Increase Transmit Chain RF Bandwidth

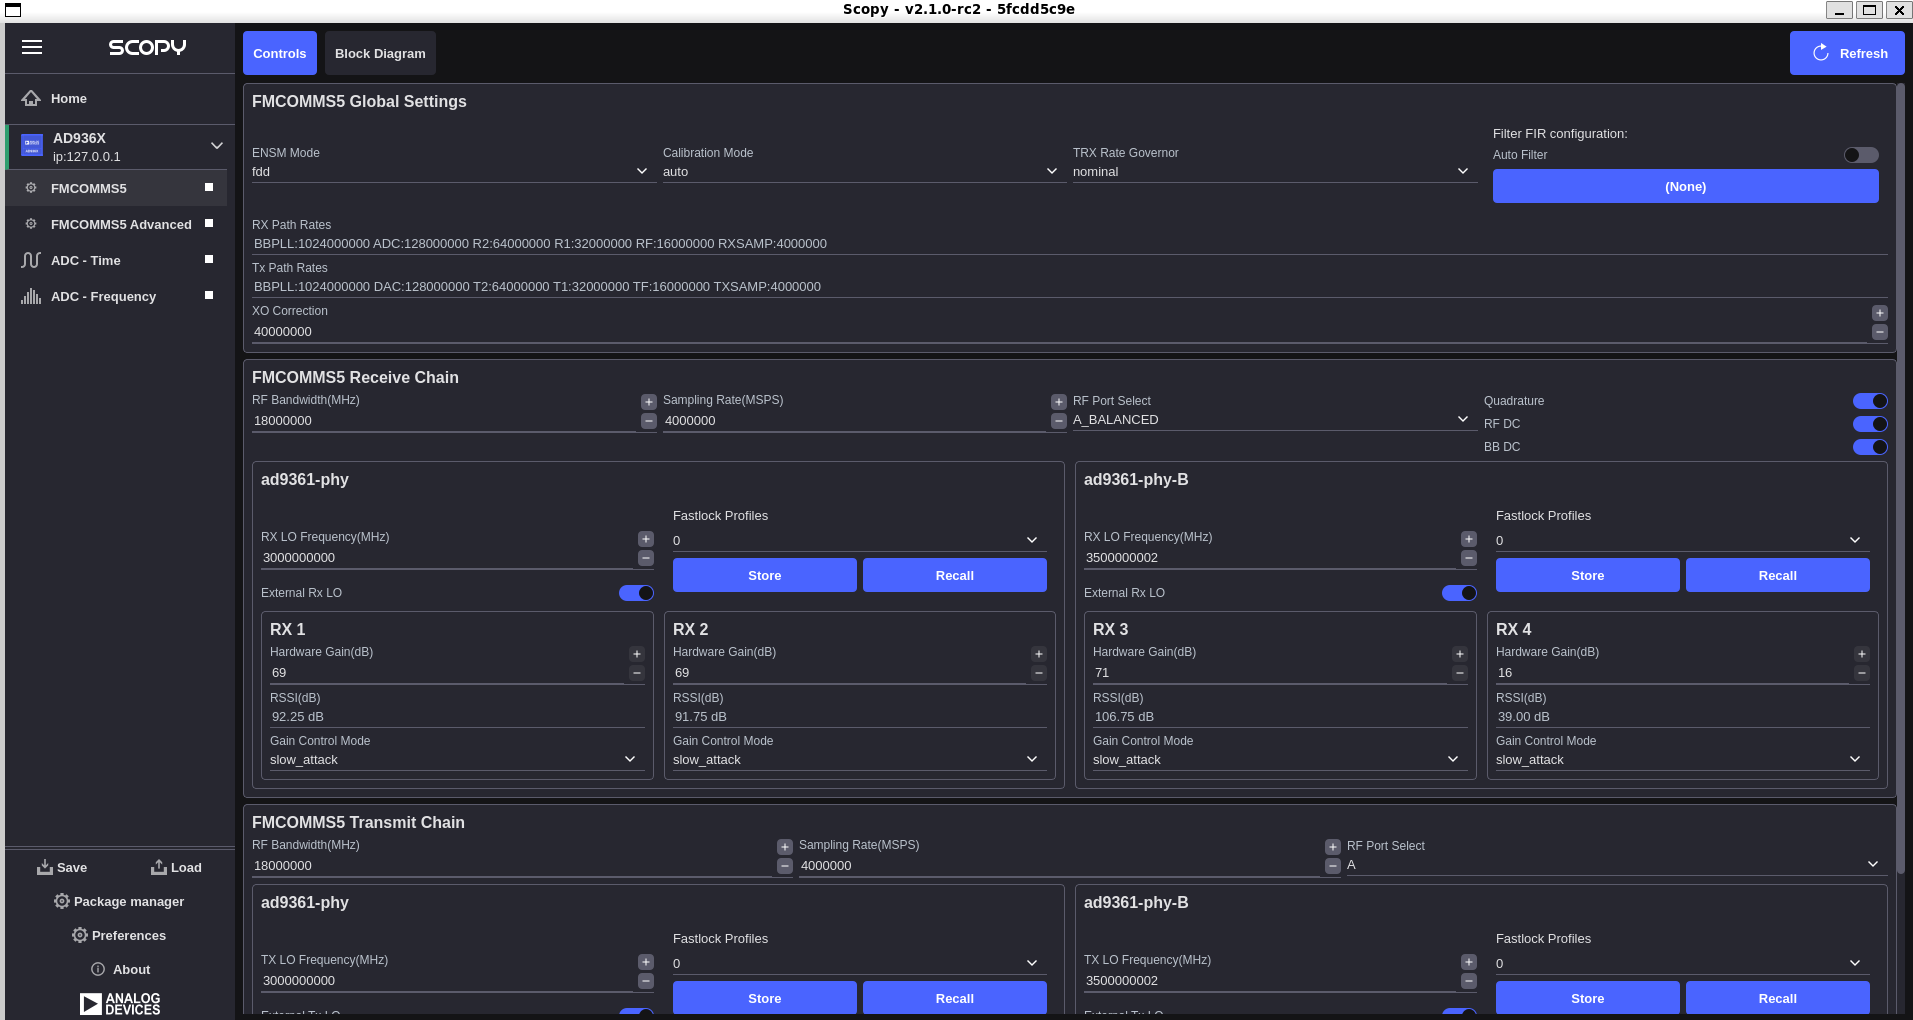click(x=785, y=847)
